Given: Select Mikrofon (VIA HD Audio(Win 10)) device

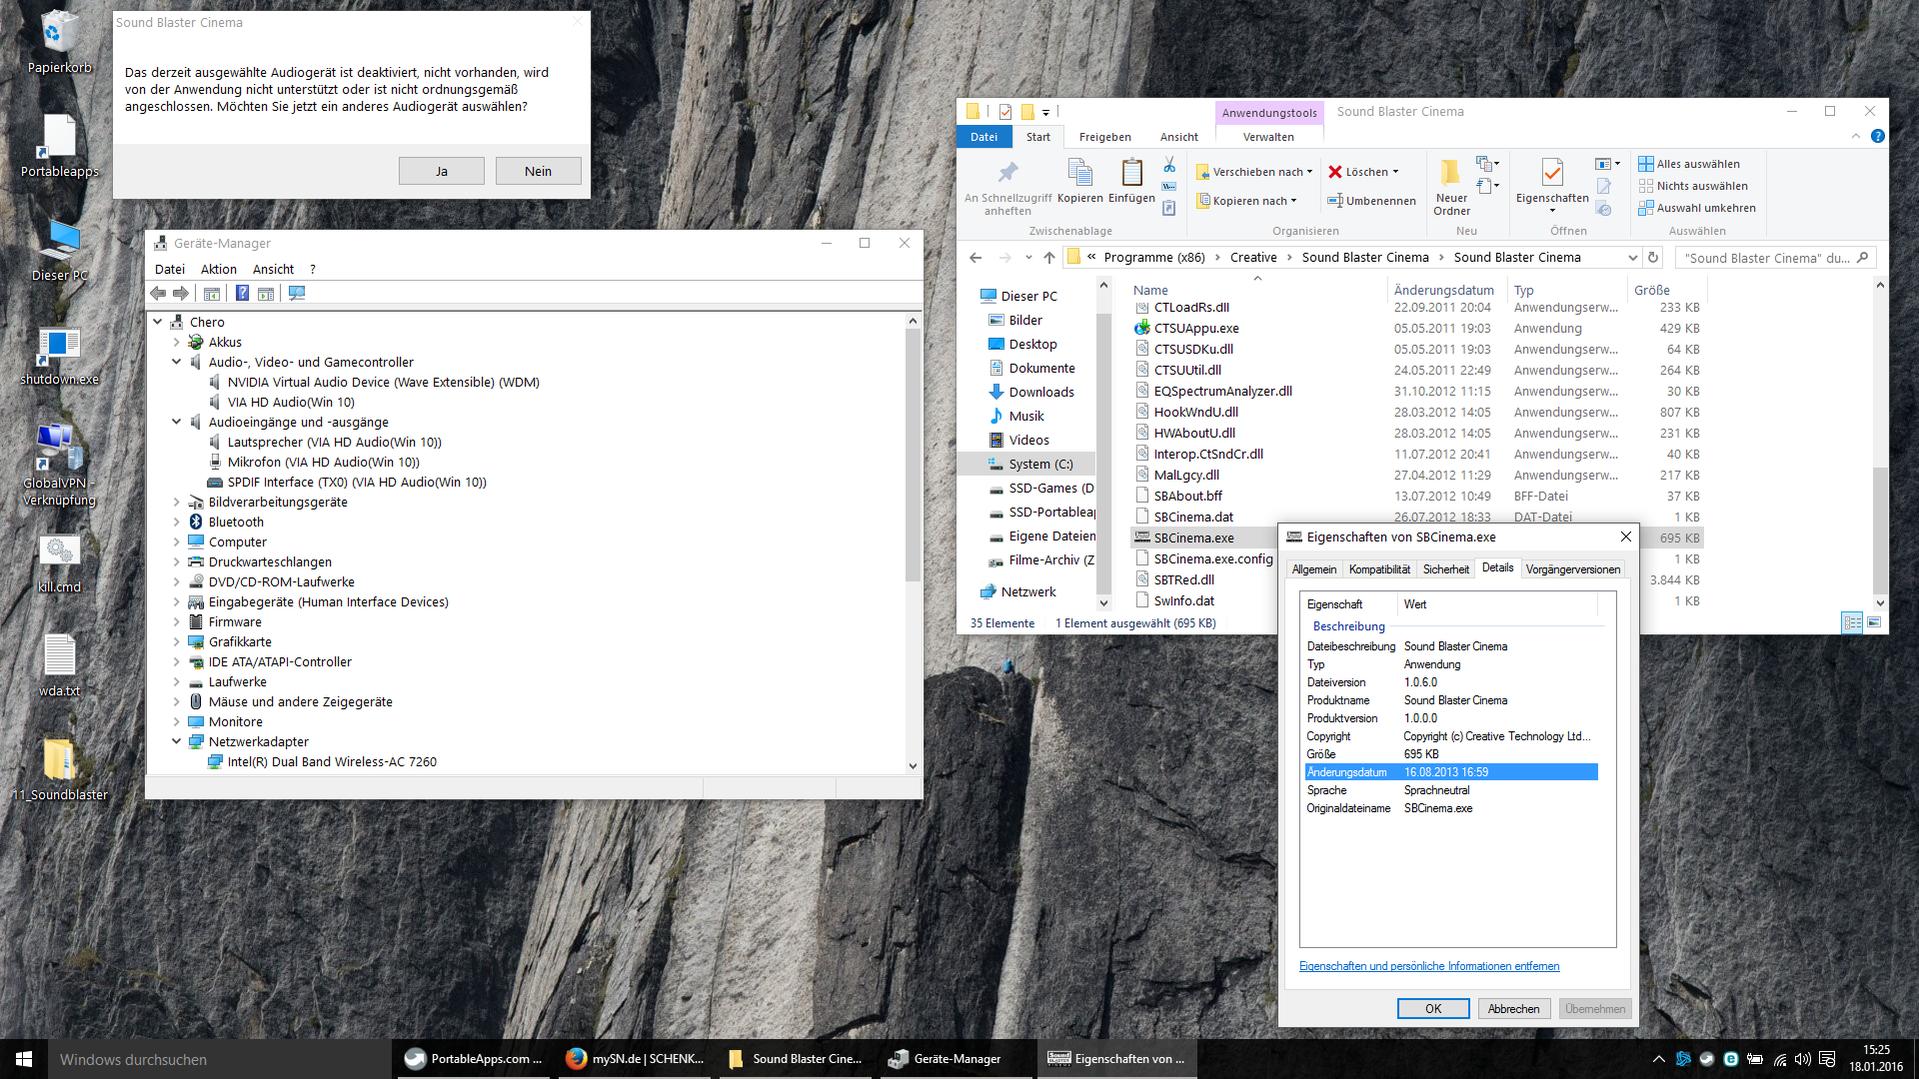Looking at the screenshot, I should (x=323, y=462).
